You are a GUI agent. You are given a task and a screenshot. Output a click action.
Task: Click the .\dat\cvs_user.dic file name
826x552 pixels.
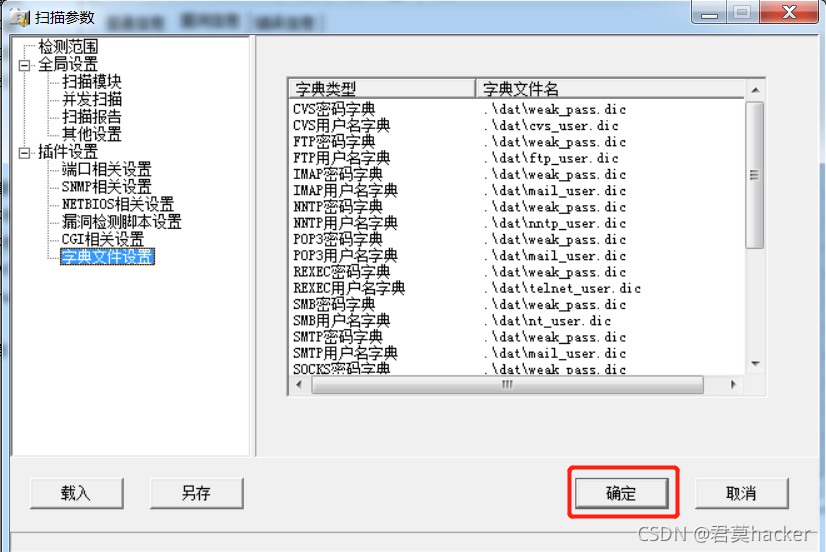551,126
